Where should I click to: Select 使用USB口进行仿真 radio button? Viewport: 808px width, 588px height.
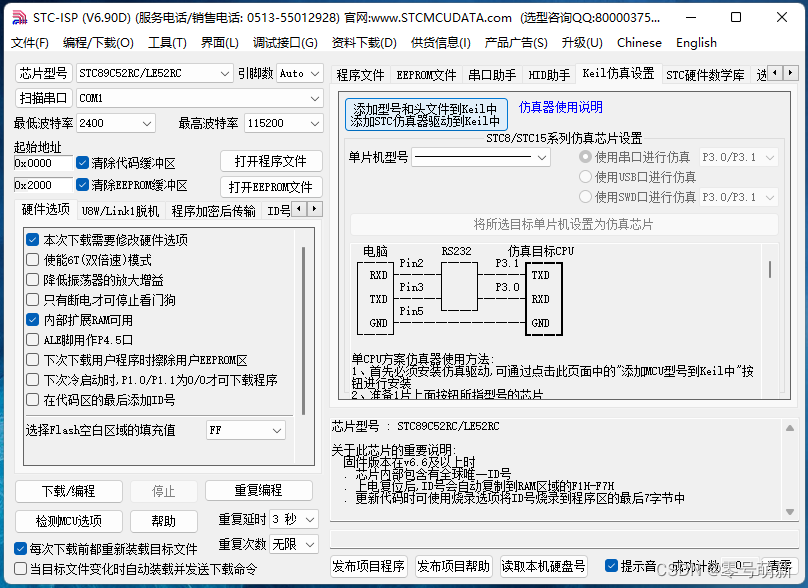pos(585,177)
